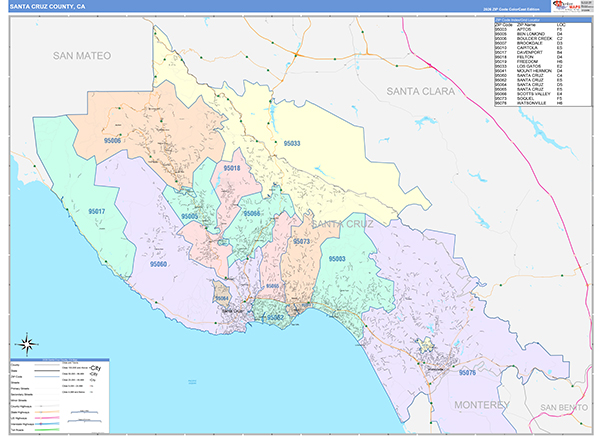Select the 95018 ZIP code area
The image size is (600, 436).
[232, 169]
